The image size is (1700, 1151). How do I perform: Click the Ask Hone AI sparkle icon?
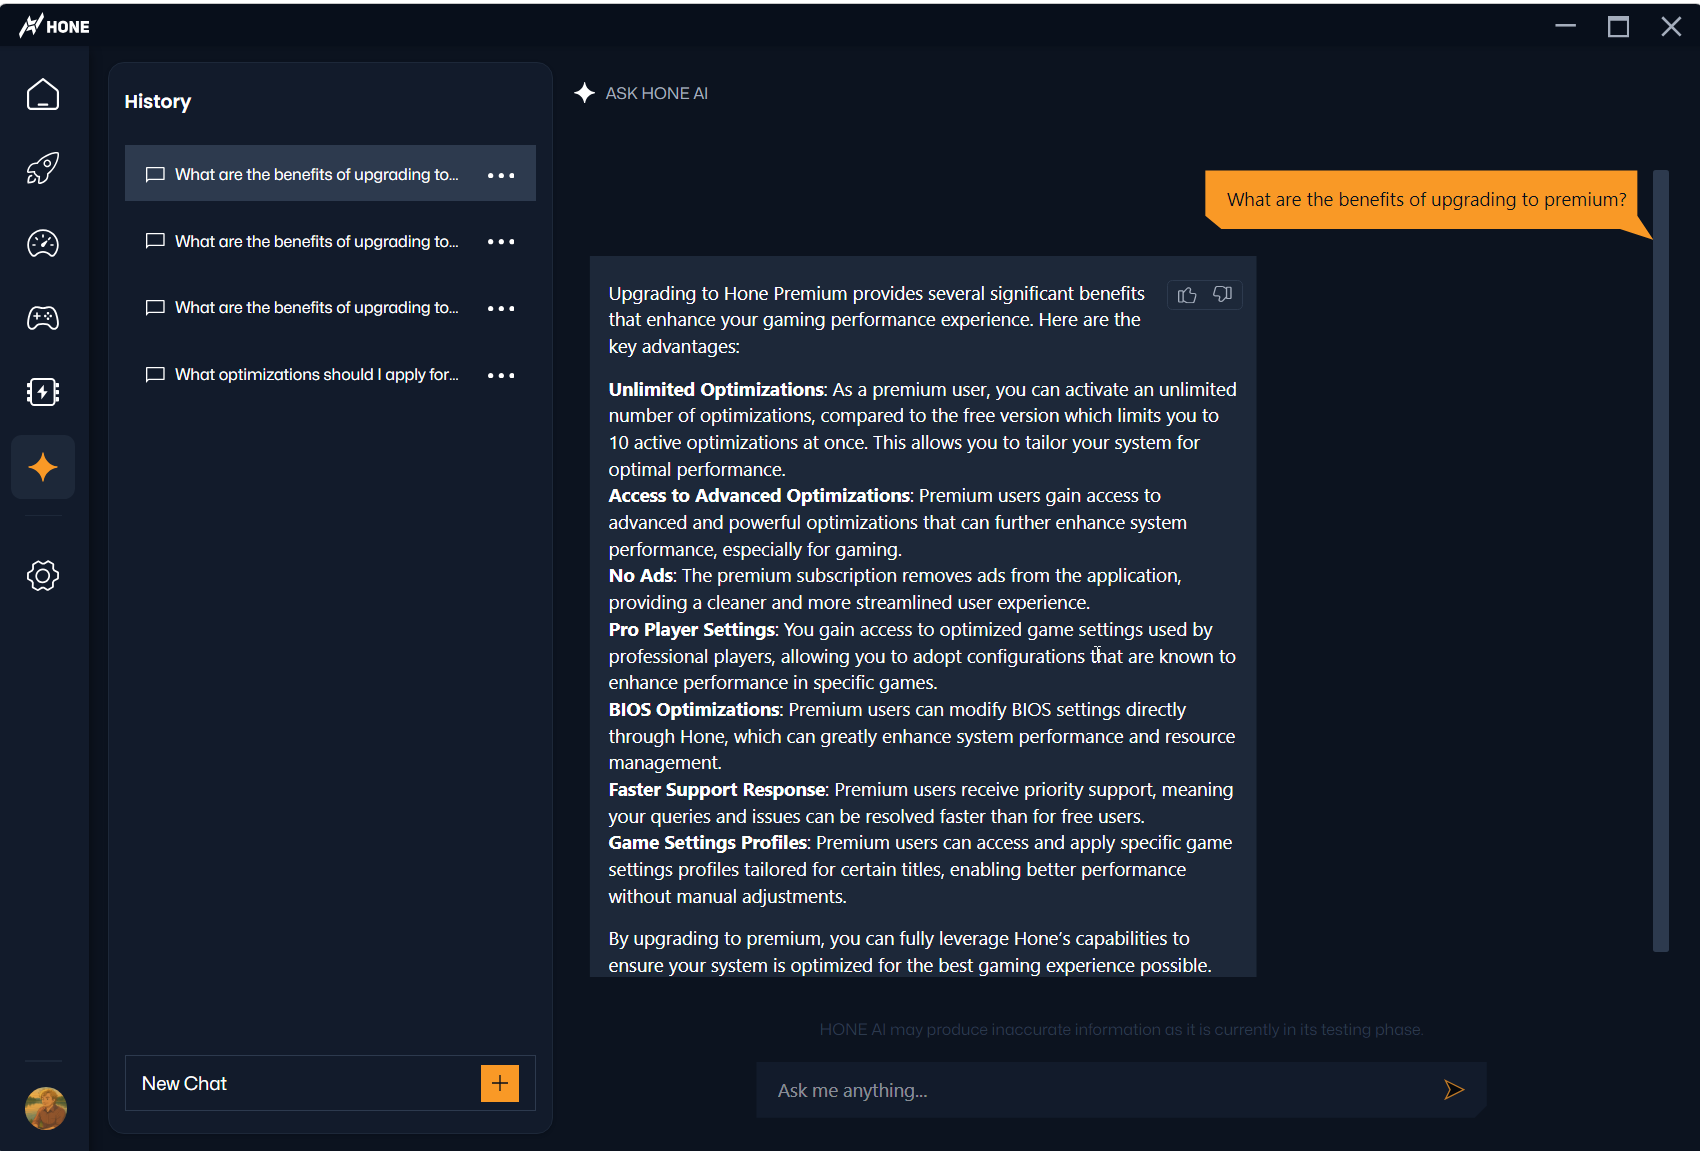[x=585, y=93]
